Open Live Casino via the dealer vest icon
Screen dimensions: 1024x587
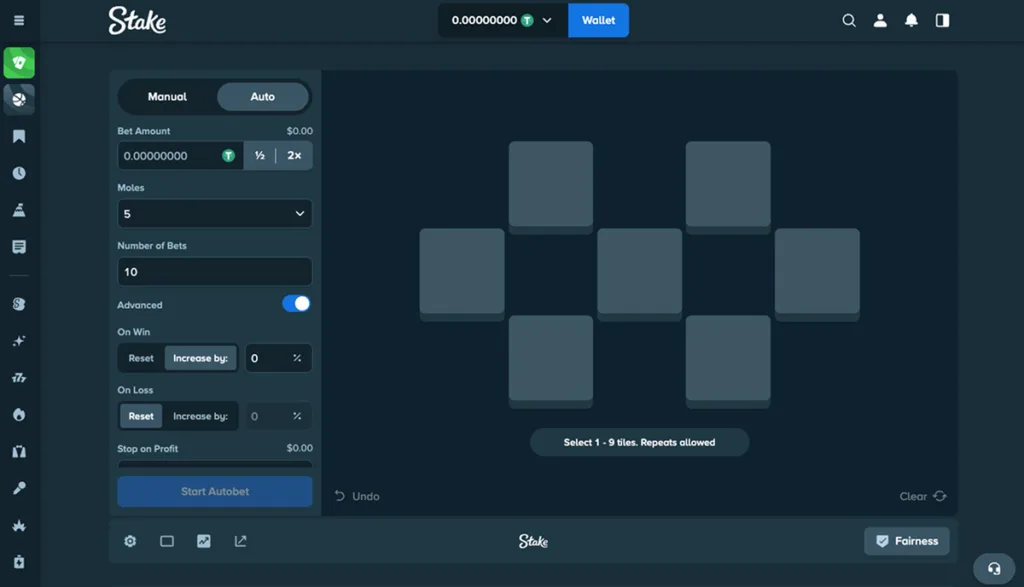click(19, 451)
